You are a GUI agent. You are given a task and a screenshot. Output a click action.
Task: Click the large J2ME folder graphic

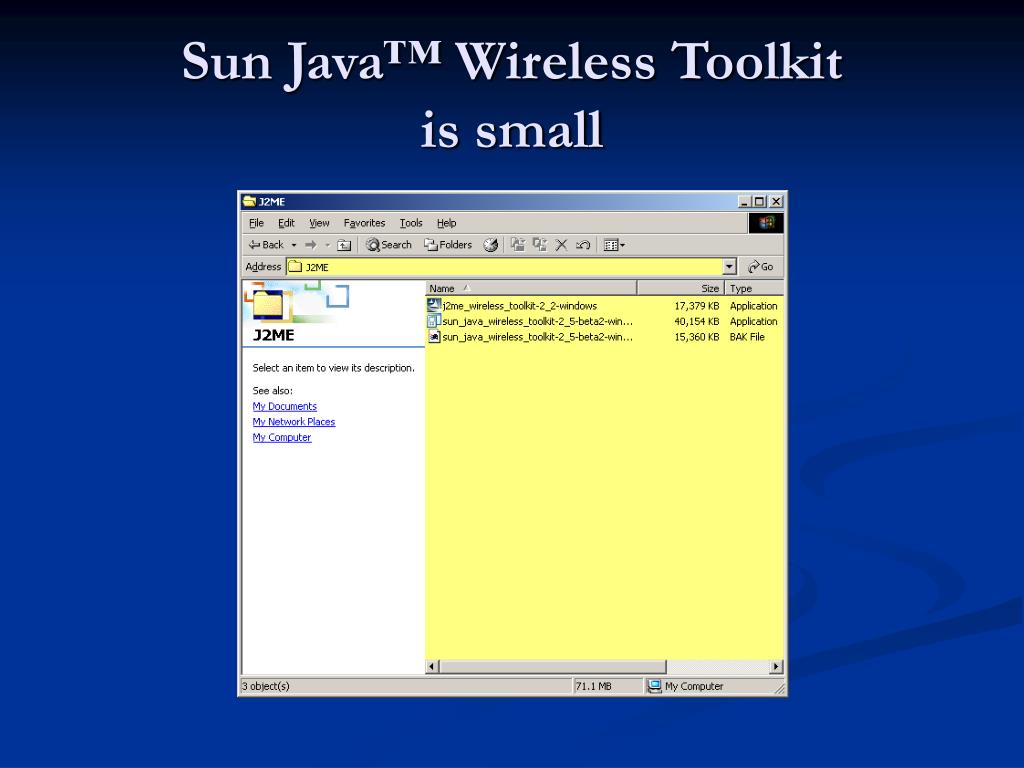(x=269, y=304)
